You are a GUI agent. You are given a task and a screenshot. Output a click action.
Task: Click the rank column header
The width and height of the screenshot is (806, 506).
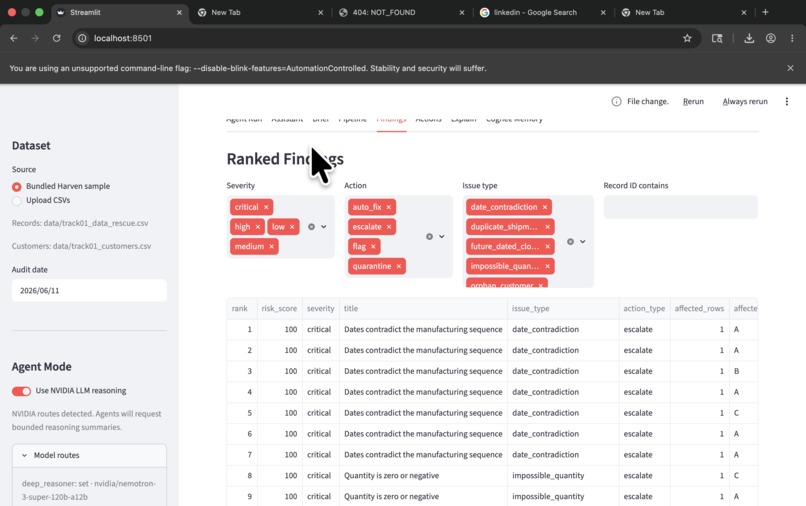[x=240, y=309]
